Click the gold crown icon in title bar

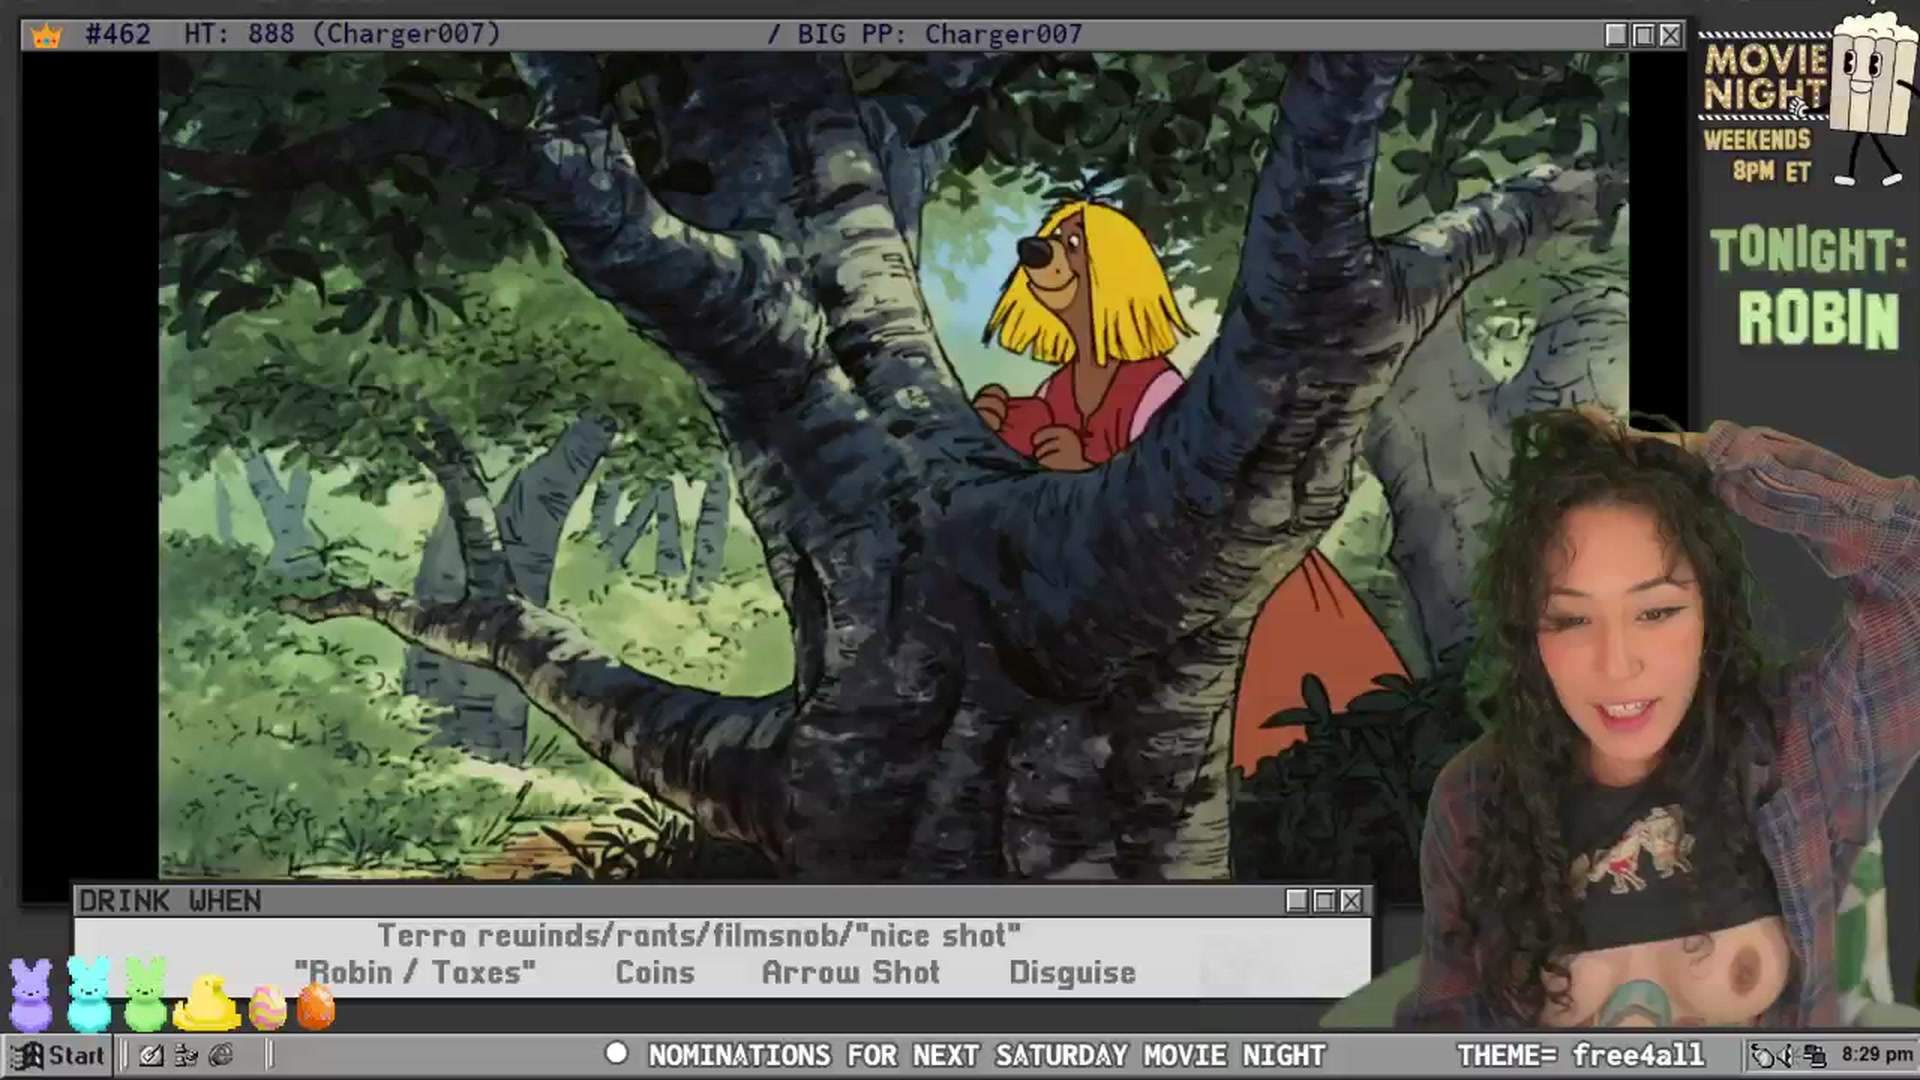pos(47,36)
